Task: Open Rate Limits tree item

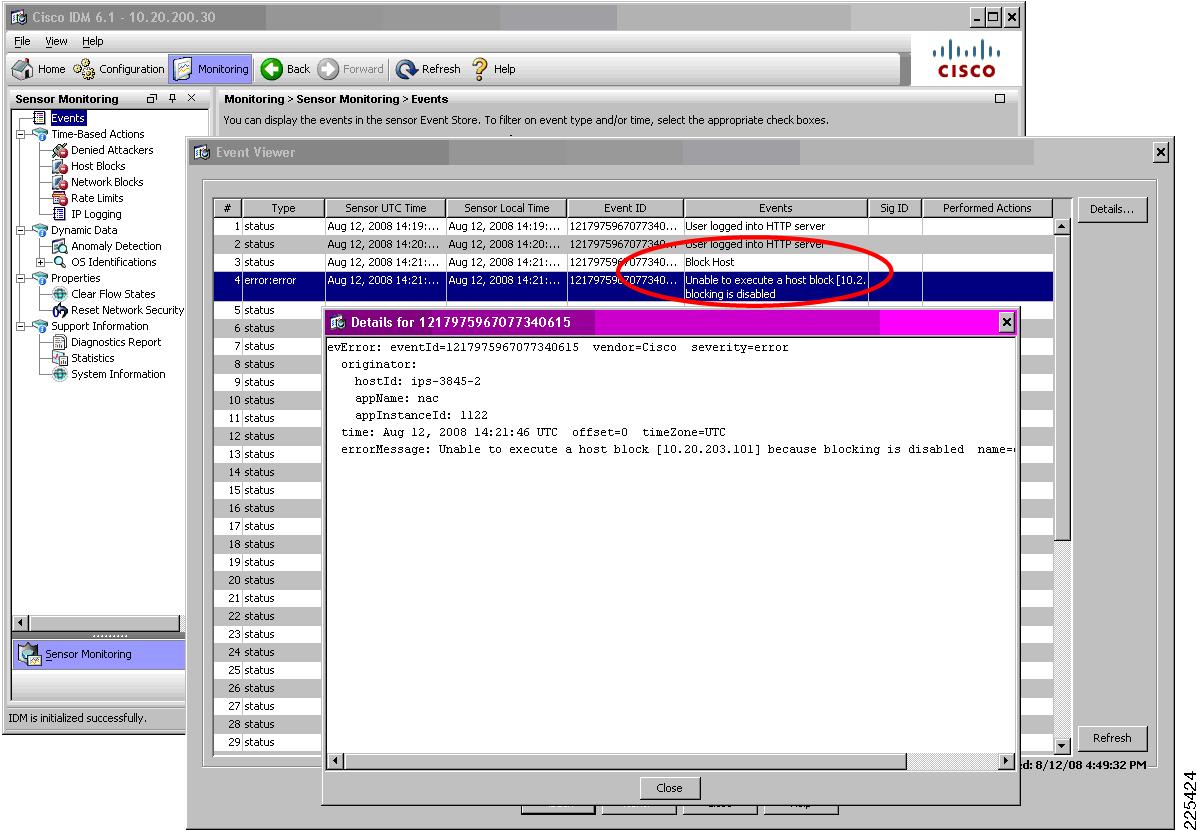Action: 97,198
